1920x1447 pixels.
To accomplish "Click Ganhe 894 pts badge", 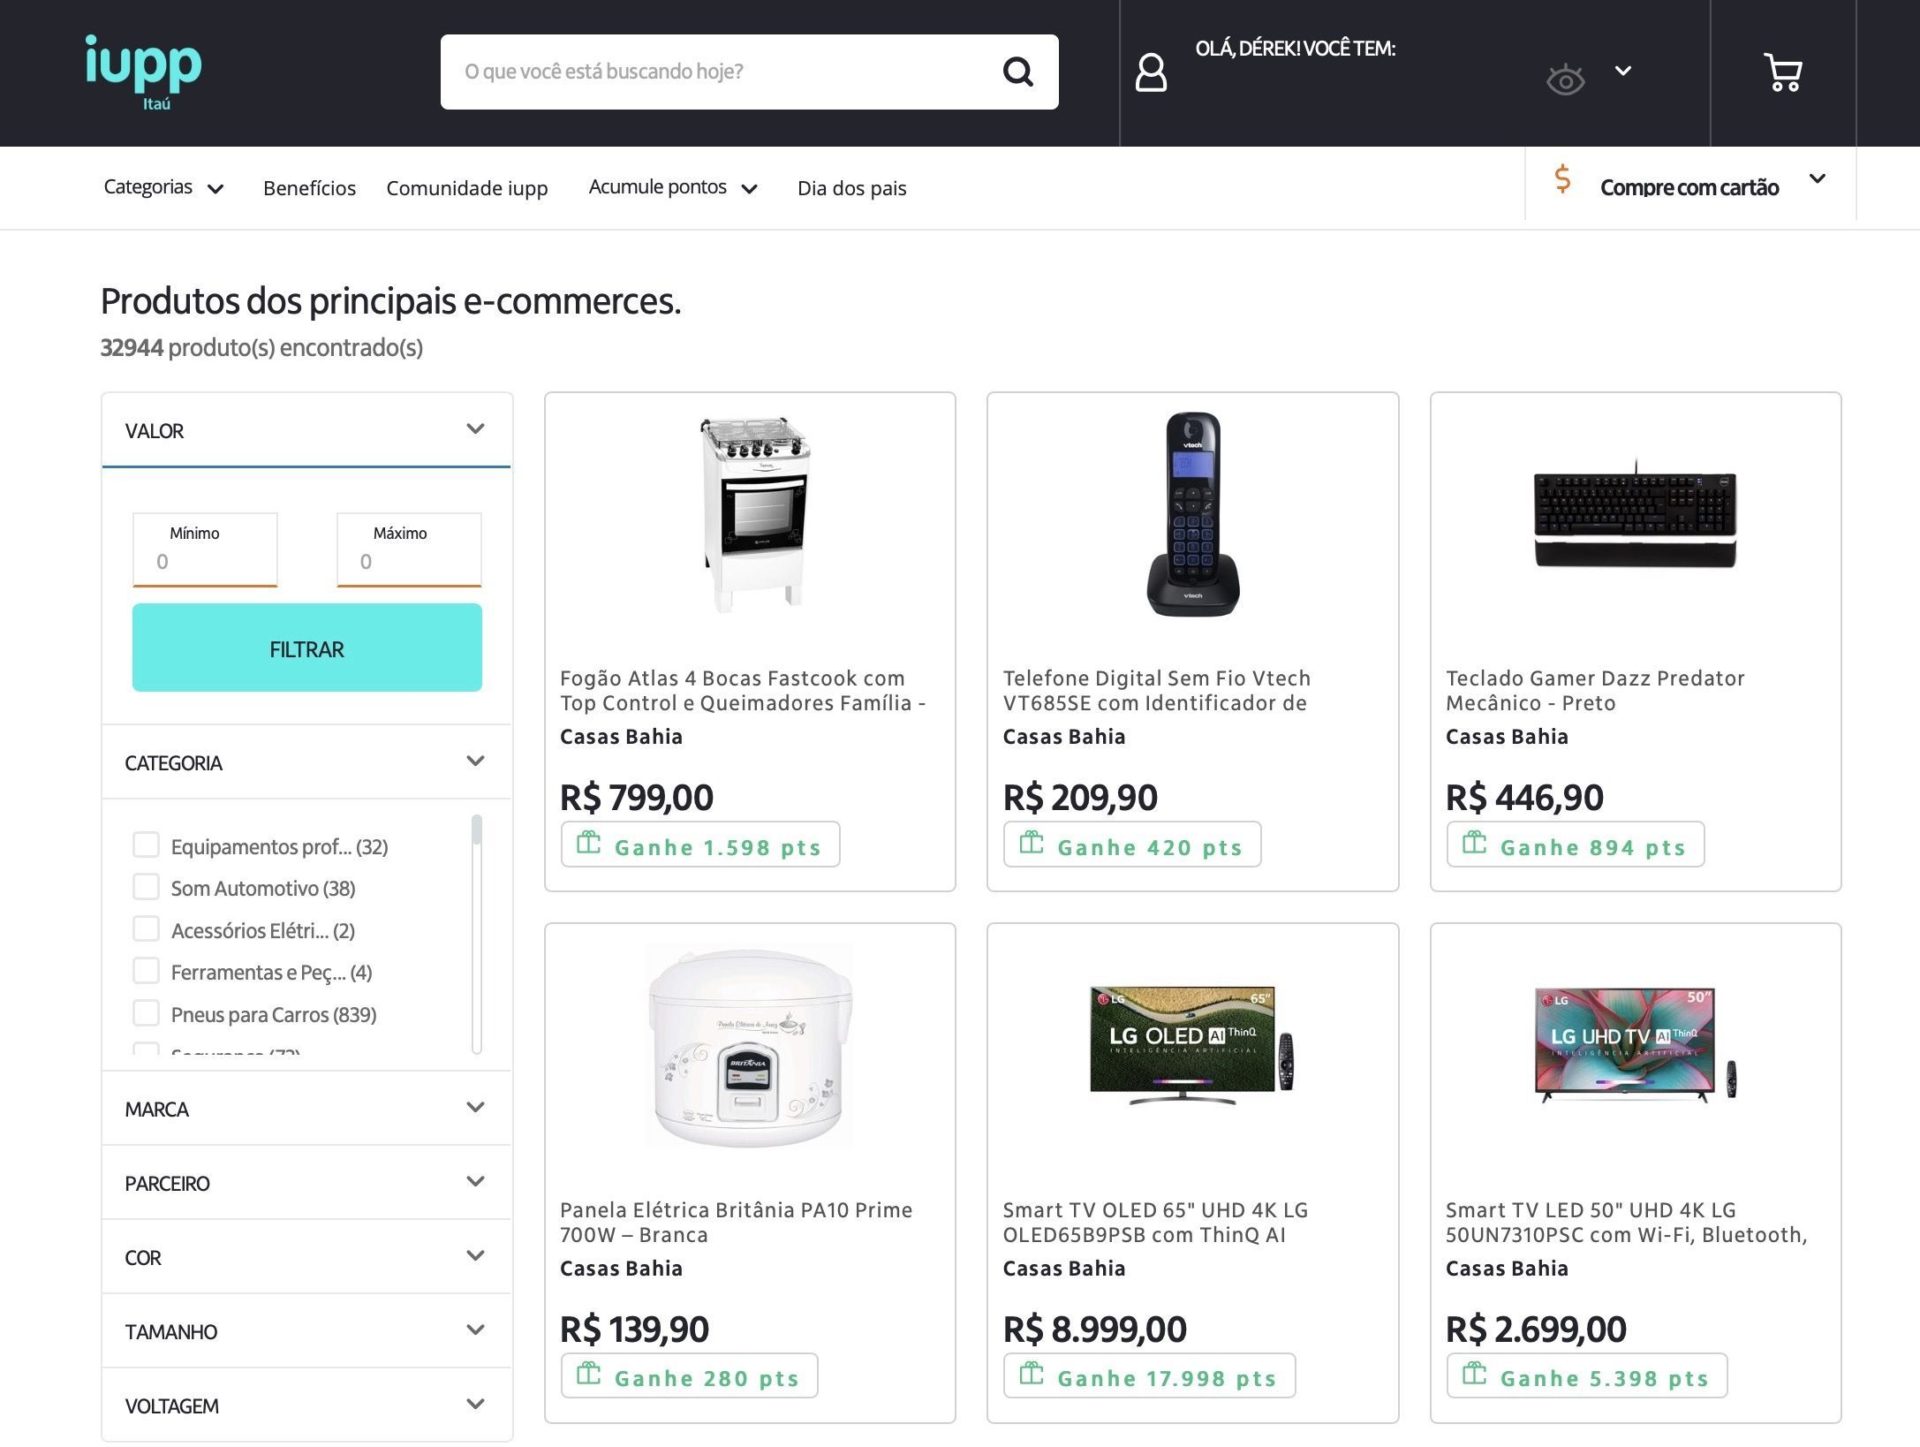I will pyautogui.click(x=1575, y=845).
